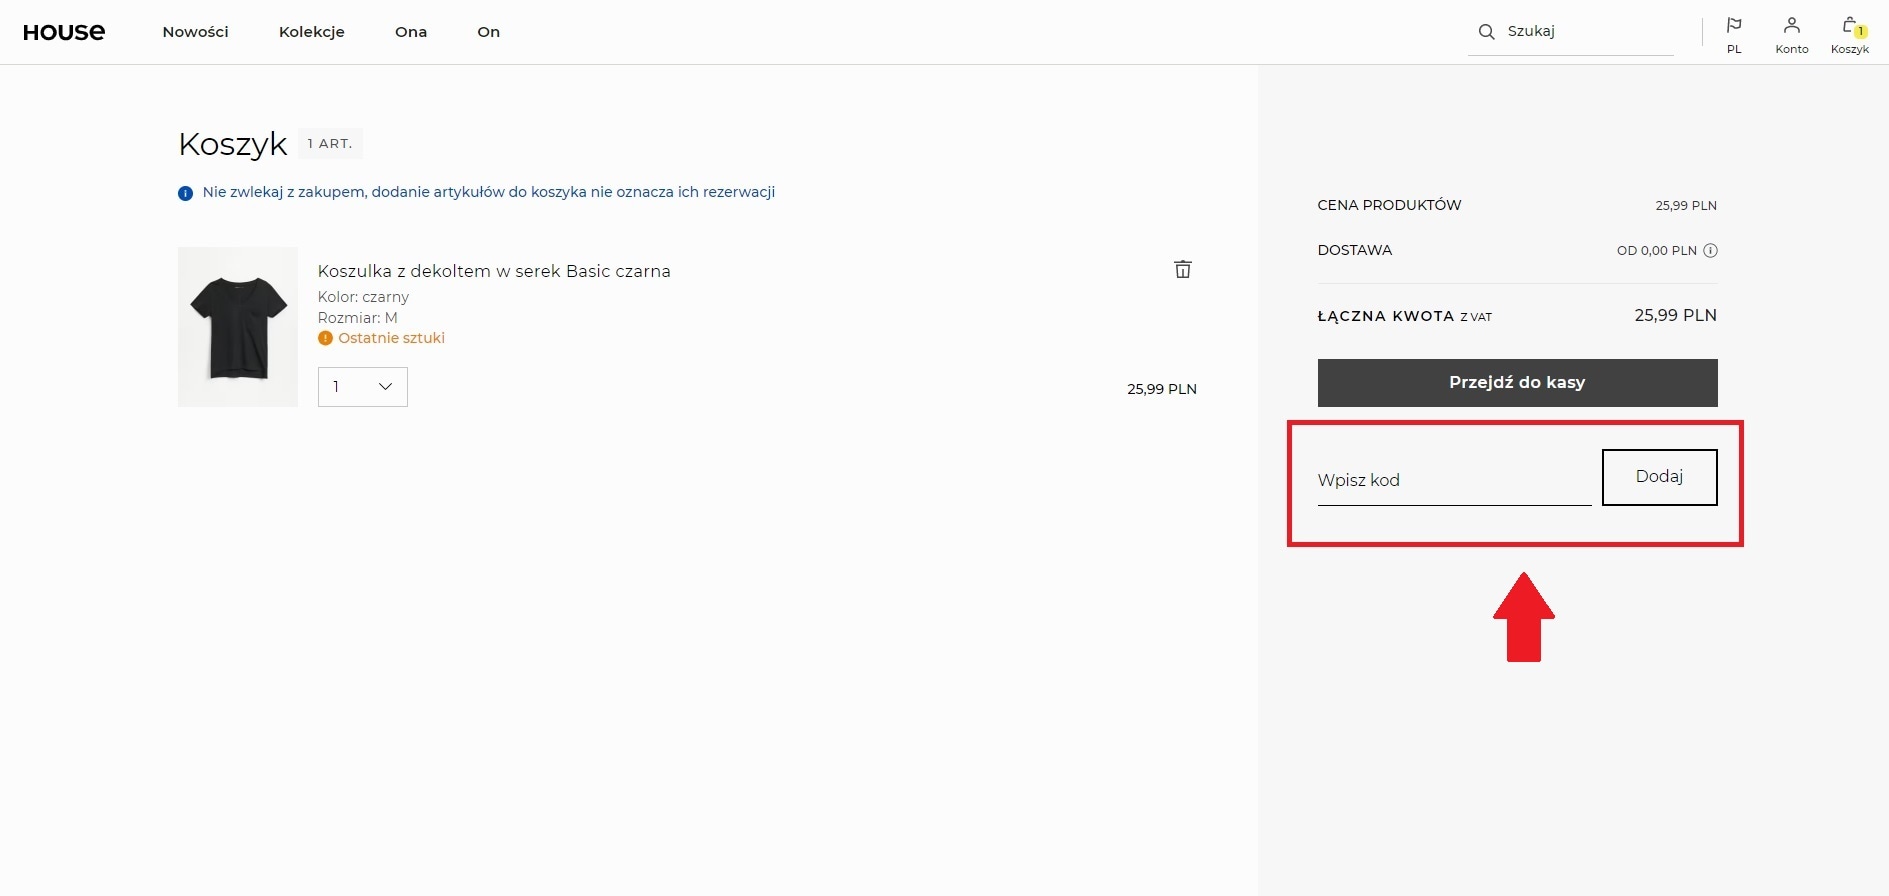This screenshot has width=1889, height=896.
Task: Click the DOSTAWA label
Action: pyautogui.click(x=1355, y=250)
